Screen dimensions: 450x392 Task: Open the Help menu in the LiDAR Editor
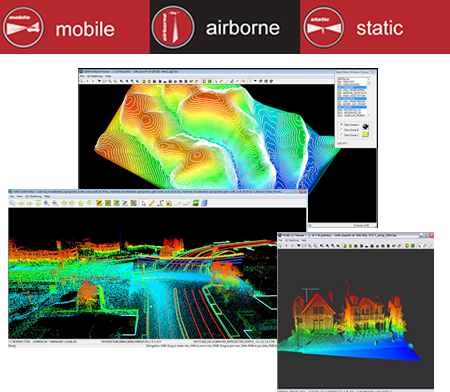click(47, 196)
